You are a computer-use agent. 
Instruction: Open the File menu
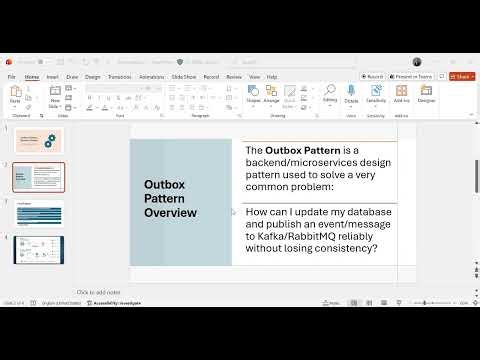click(x=12, y=77)
